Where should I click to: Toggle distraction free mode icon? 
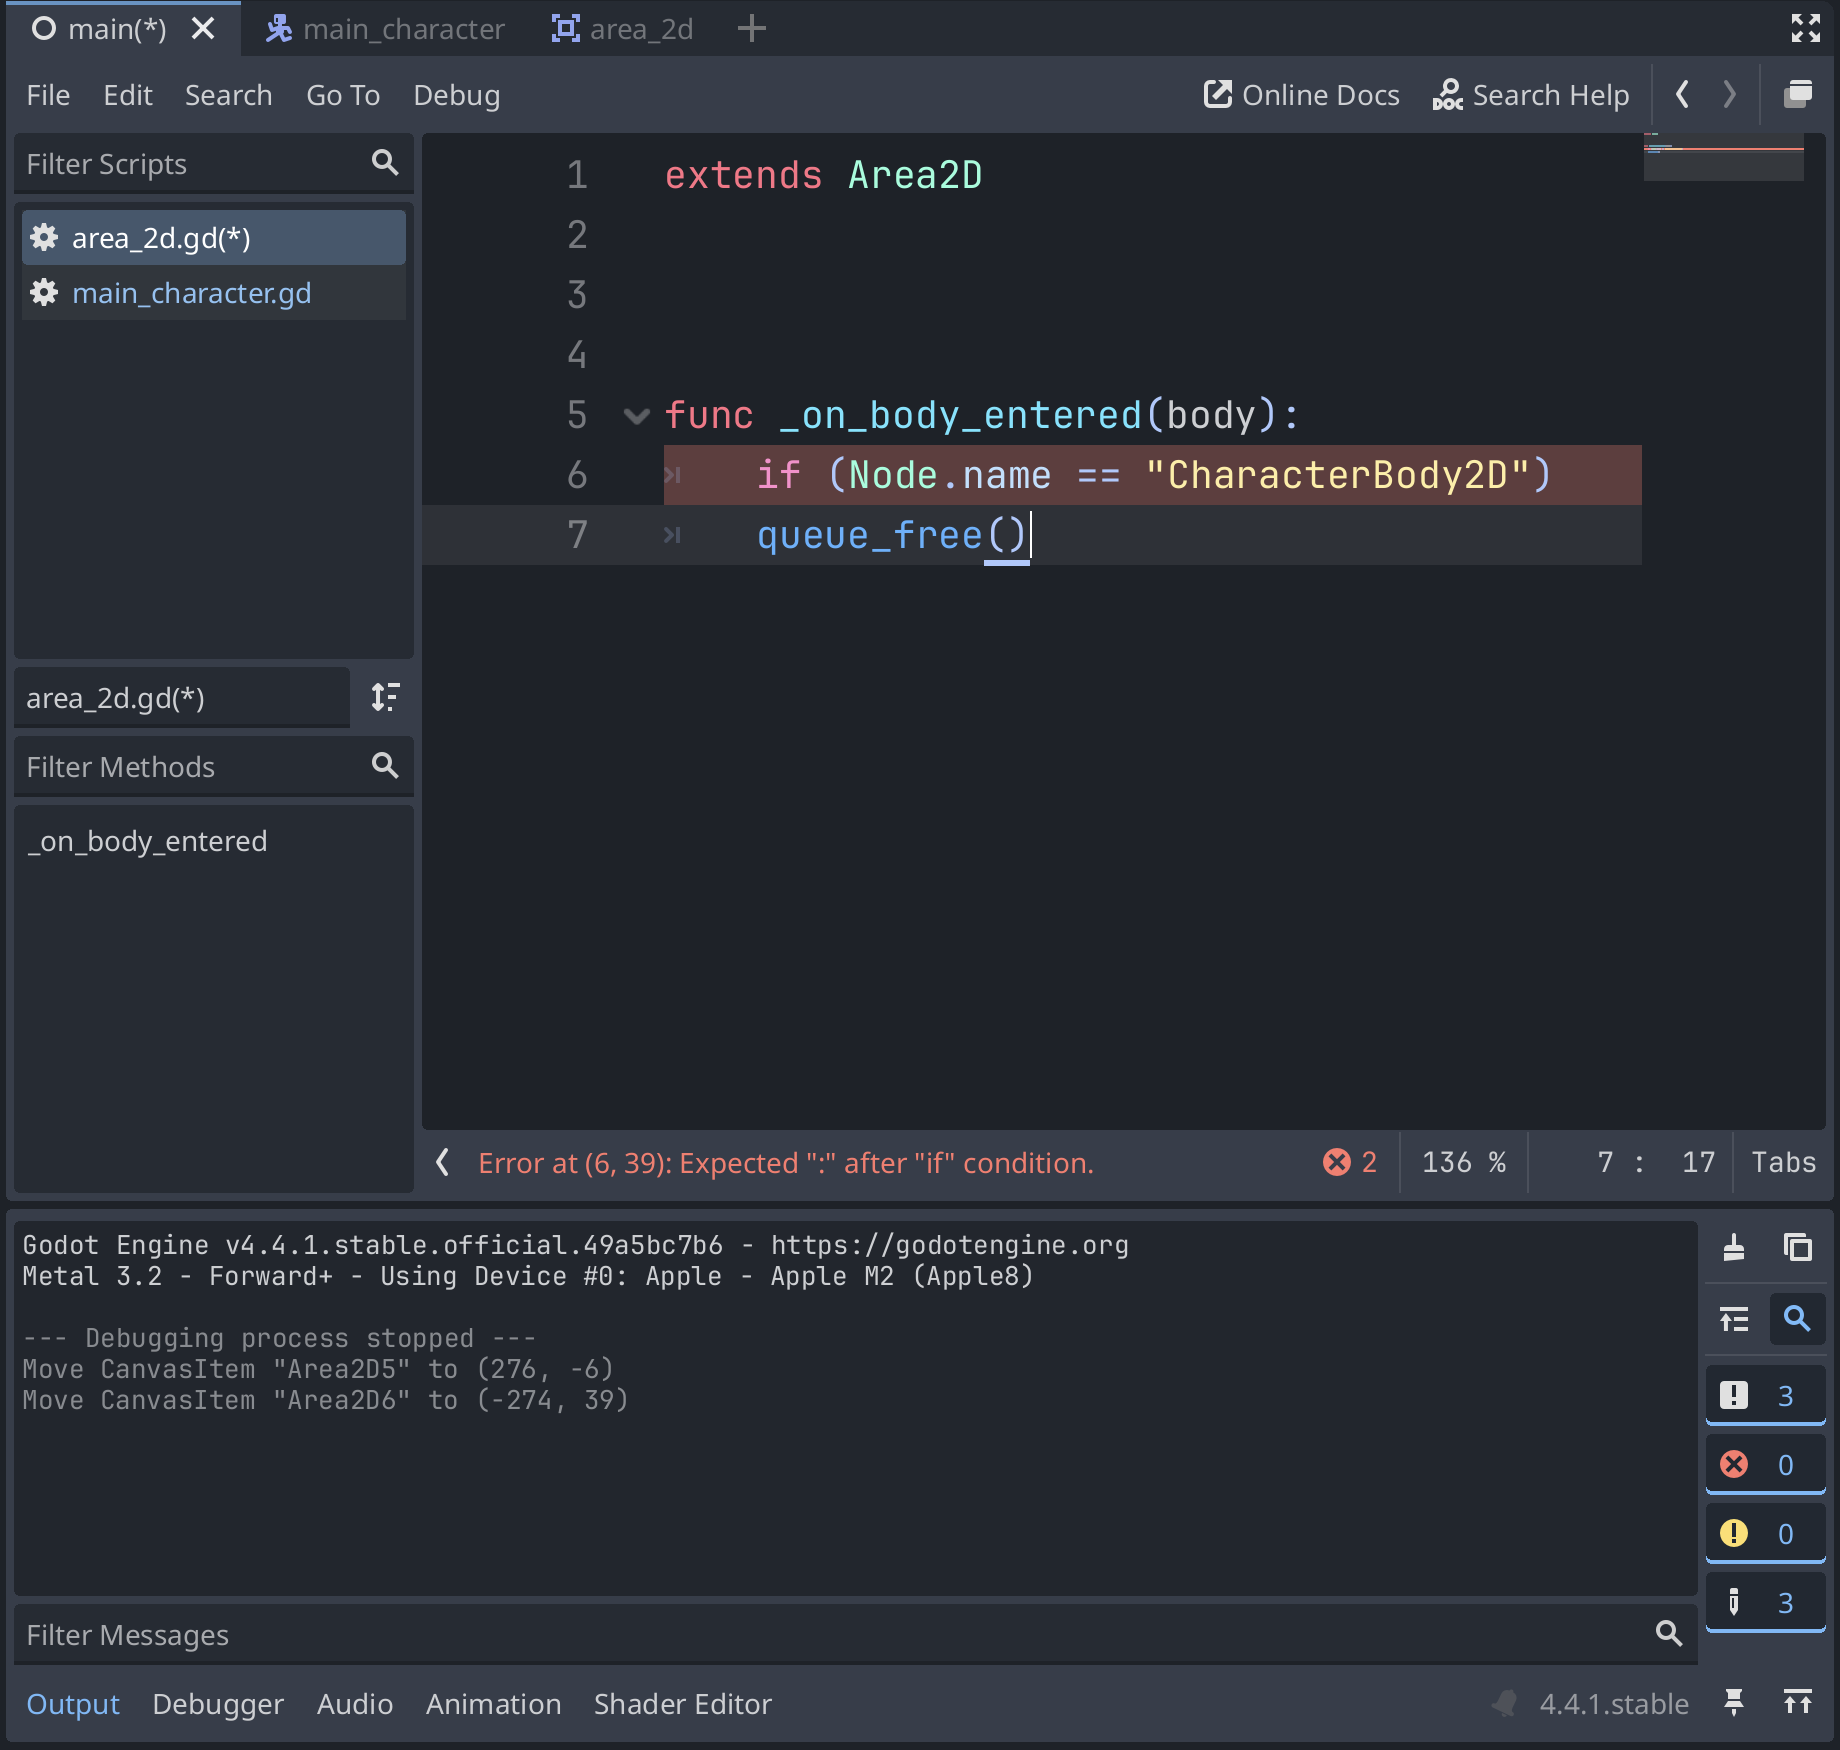click(x=1805, y=28)
